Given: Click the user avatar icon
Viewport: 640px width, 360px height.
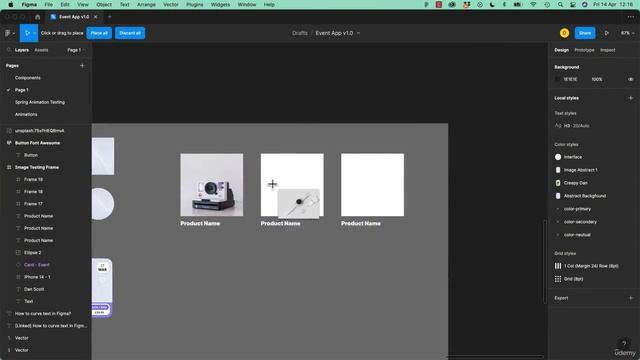Looking at the screenshot, I should click(564, 33).
